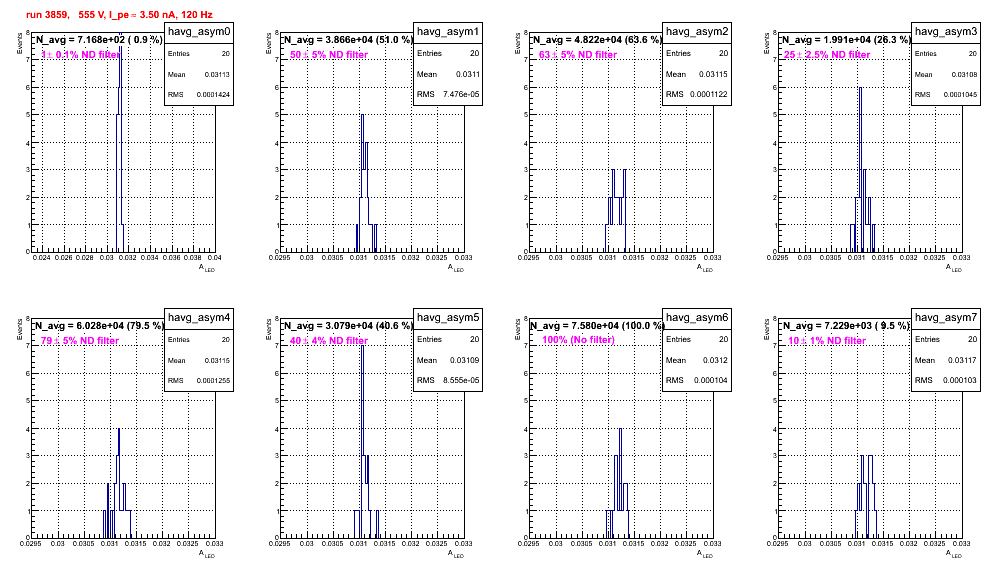Click Mean value 0.03115 in havg_asym4 box
Screen dimensions: 996x572
pyautogui.click(x=217, y=360)
